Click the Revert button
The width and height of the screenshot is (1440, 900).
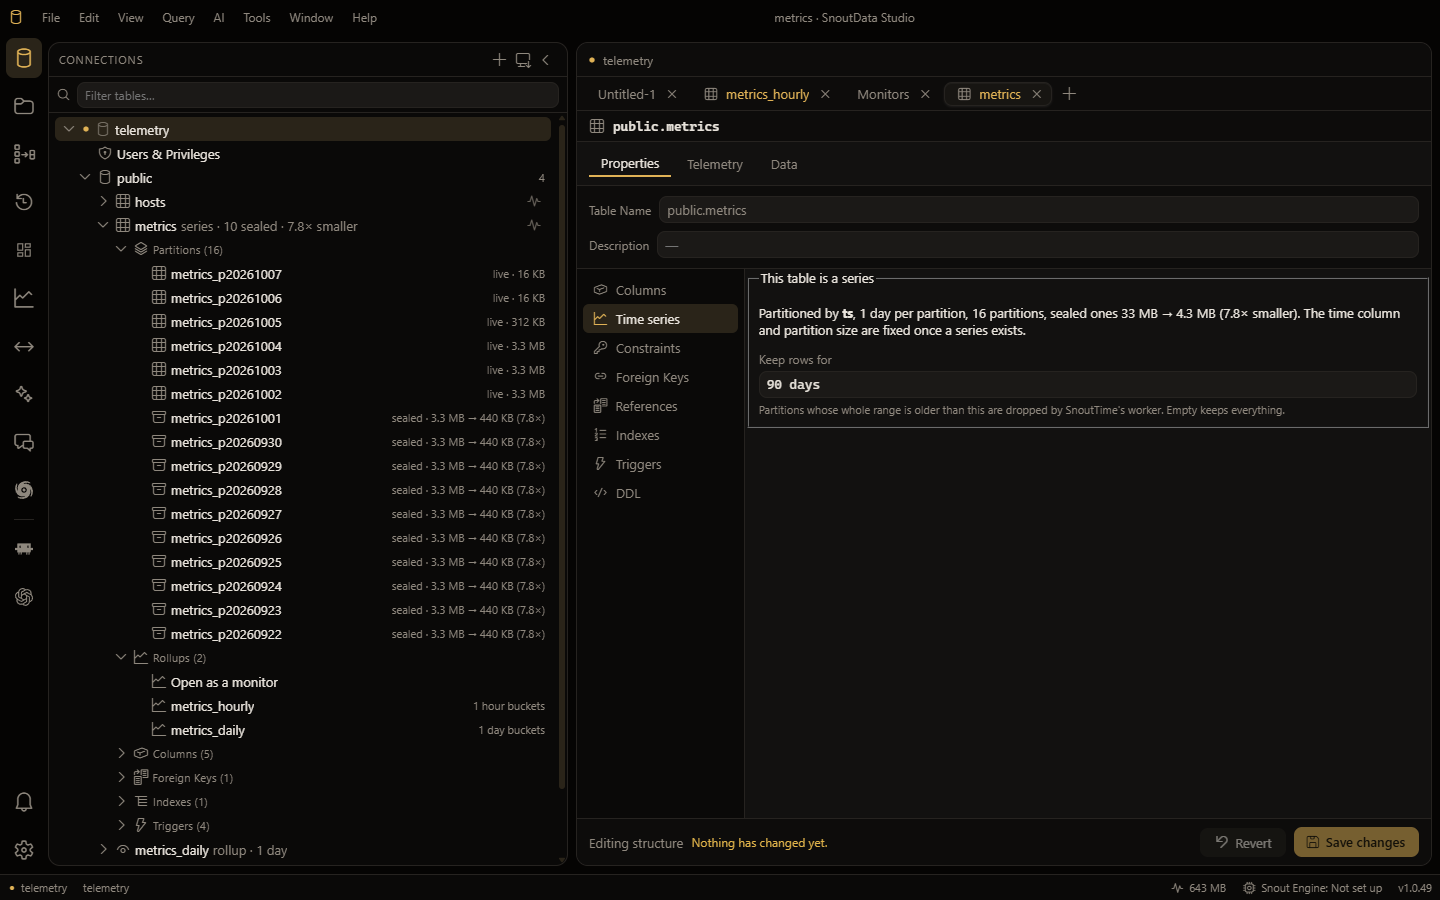[1243, 842]
